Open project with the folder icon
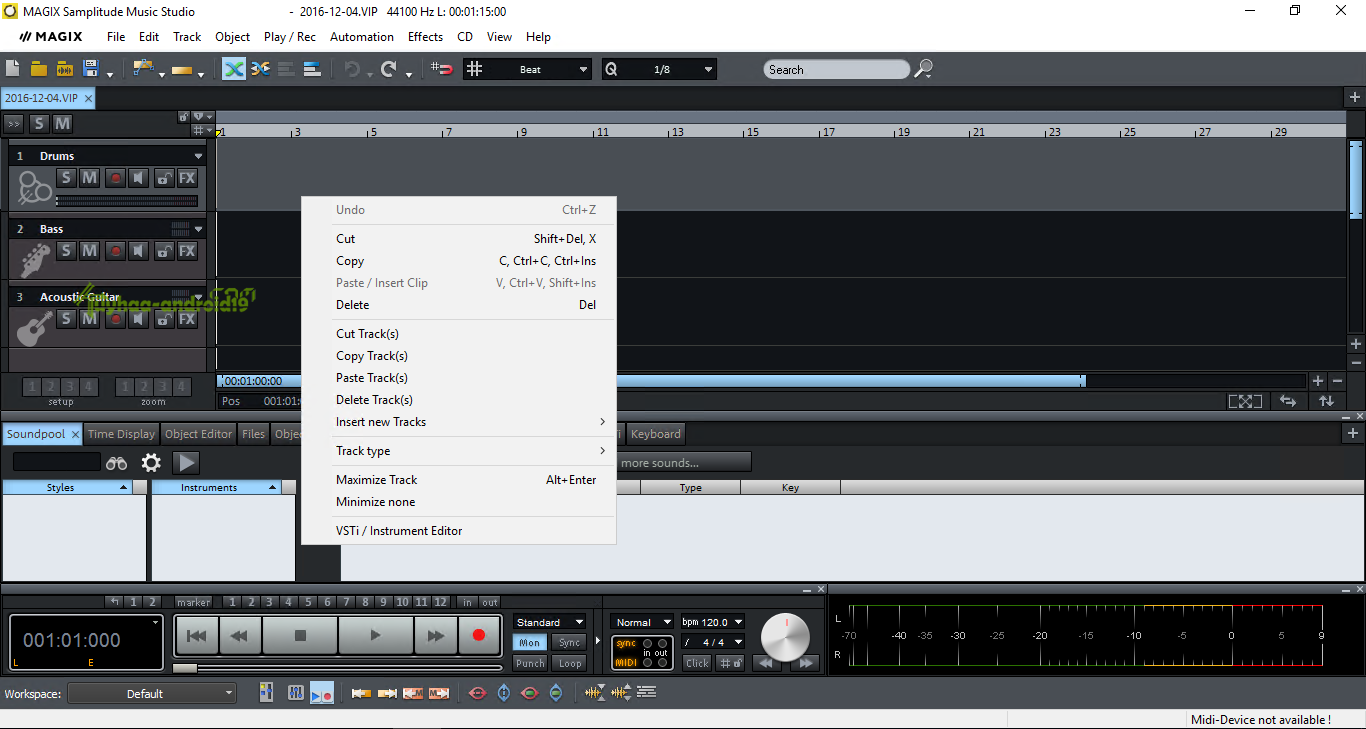1366x729 pixels. click(39, 69)
